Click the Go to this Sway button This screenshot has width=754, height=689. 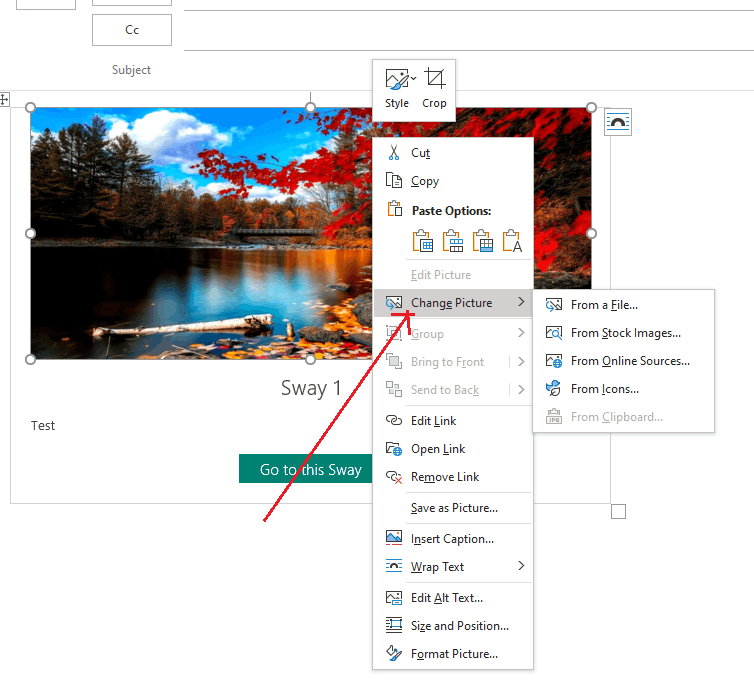[x=306, y=469]
